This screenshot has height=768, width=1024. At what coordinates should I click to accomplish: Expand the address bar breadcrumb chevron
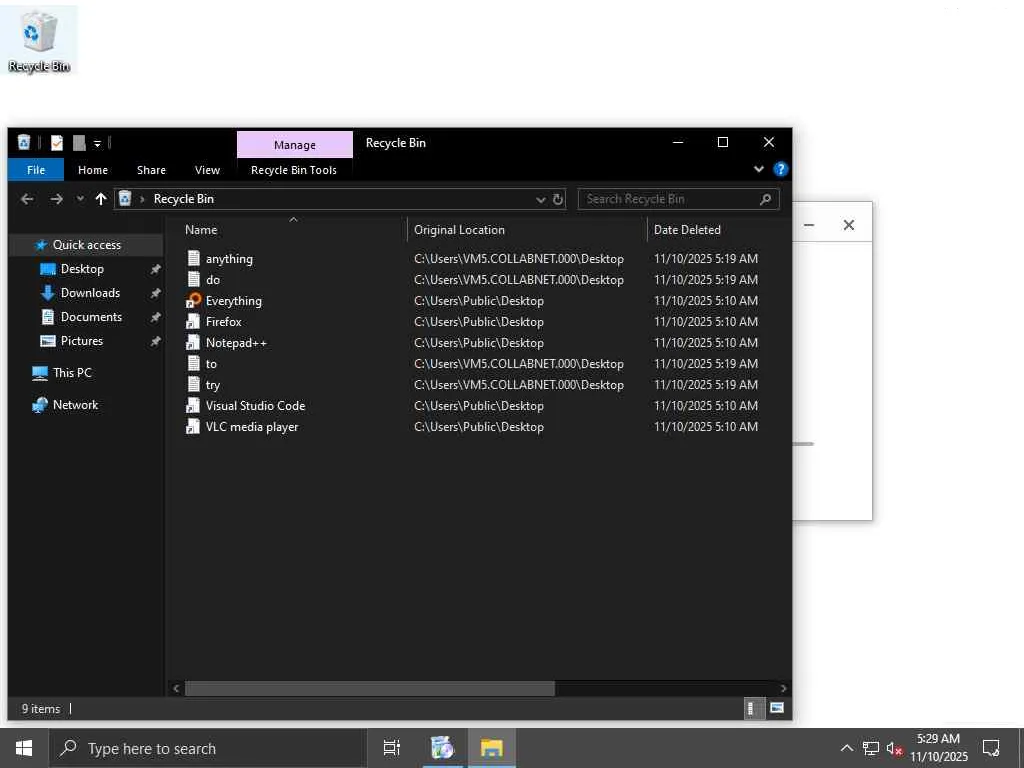[142, 199]
